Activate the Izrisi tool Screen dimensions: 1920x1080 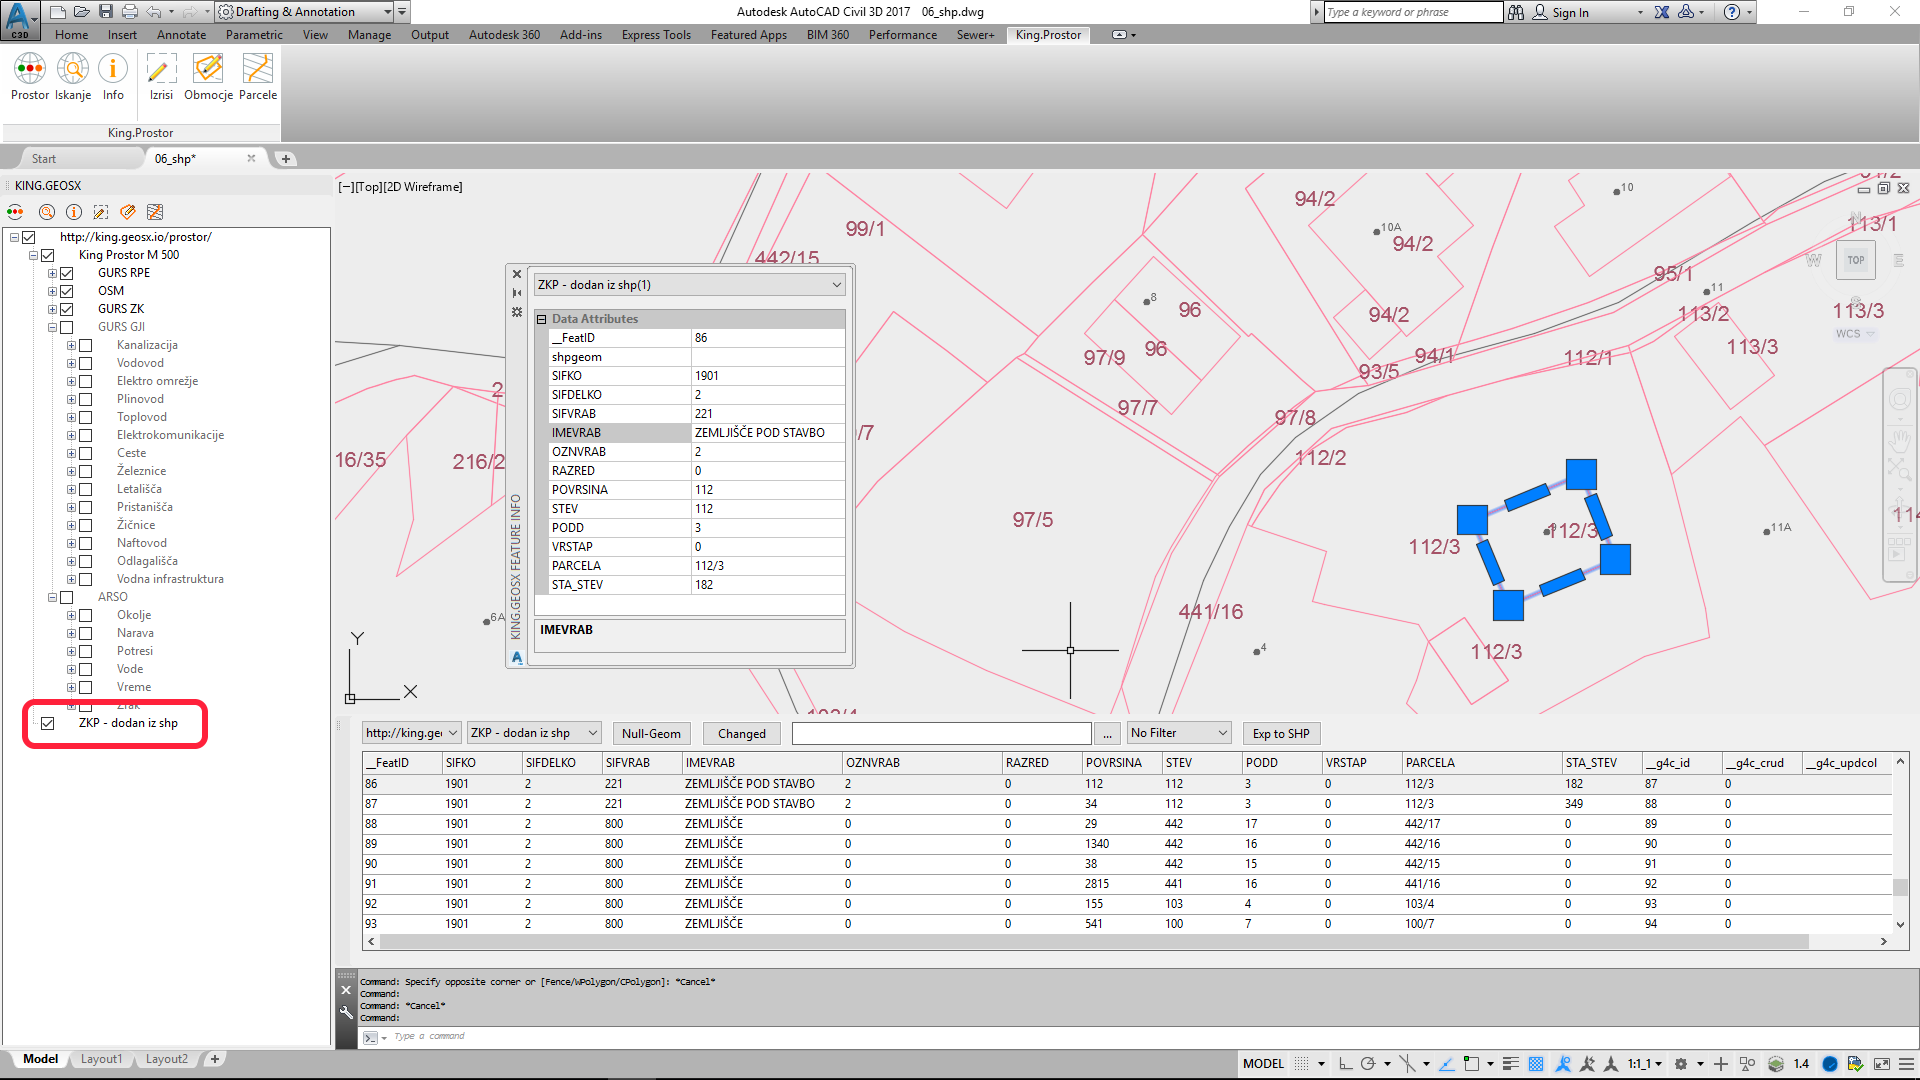click(161, 77)
